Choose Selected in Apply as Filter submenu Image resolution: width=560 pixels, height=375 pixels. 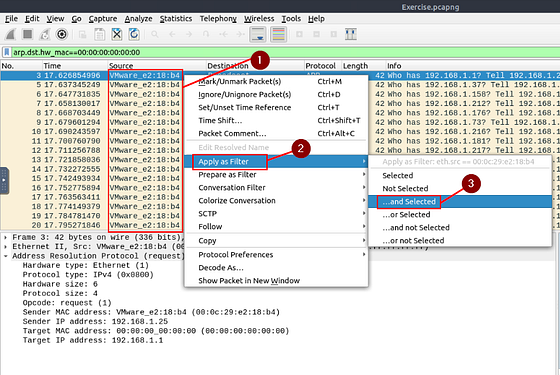click(460, 175)
